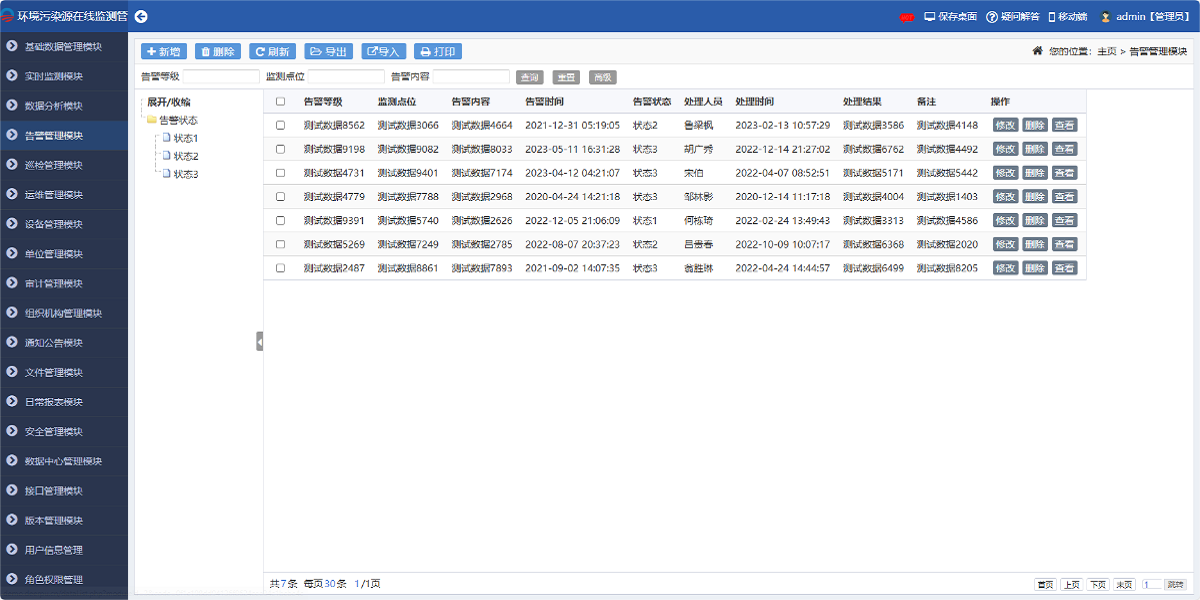Viewport: 1200px width, 600px height.
Task: Click the red HOT notification icon
Action: tap(907, 17)
